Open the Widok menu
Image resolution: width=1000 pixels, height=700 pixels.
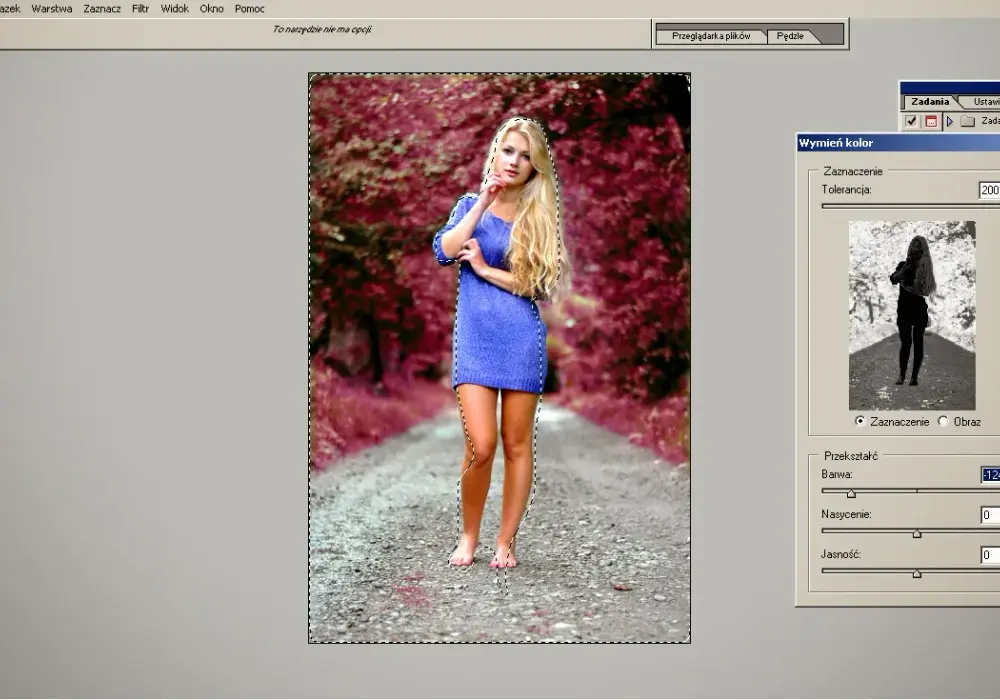(174, 9)
